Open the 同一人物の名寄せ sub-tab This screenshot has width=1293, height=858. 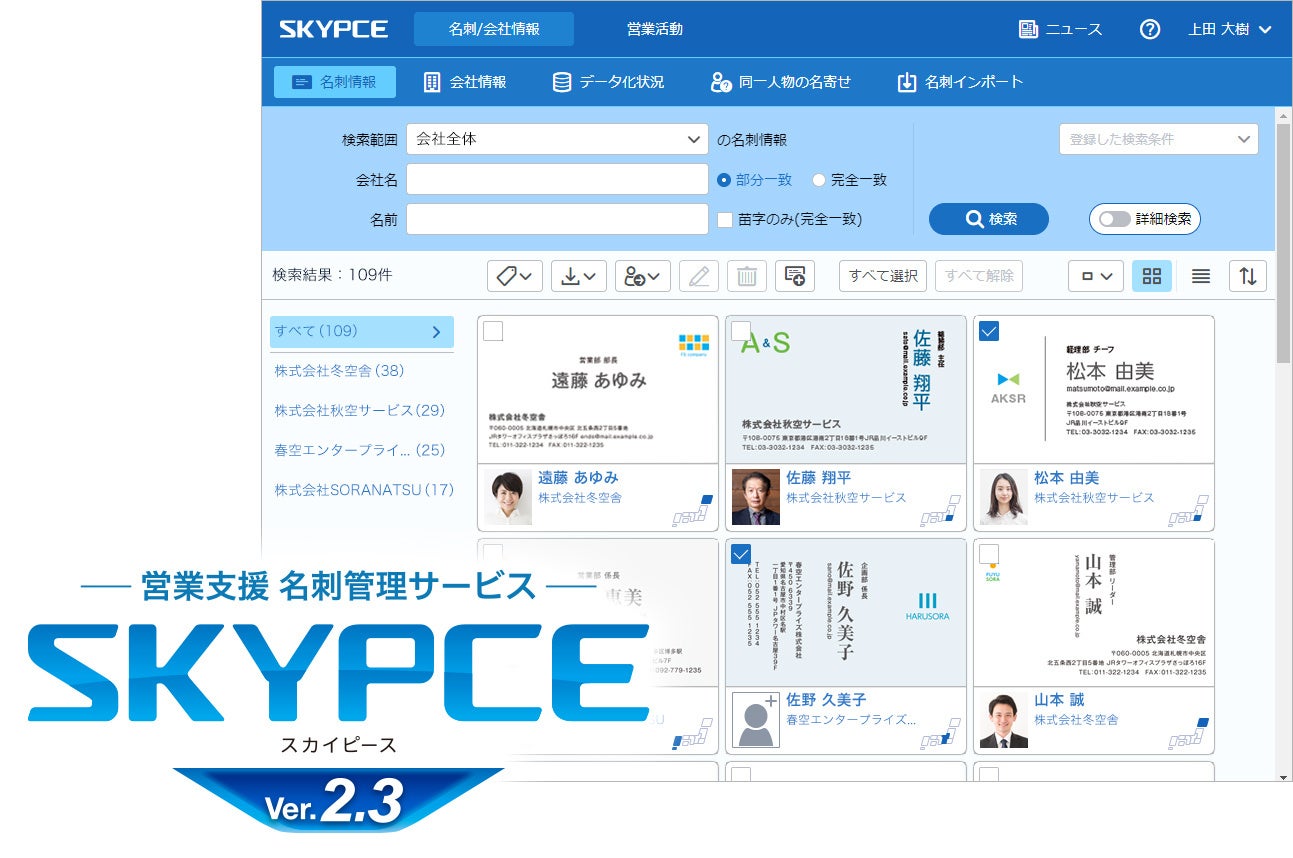pos(780,82)
